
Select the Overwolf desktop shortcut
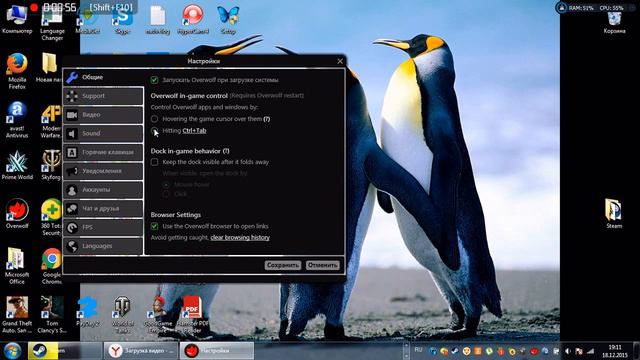coord(17,213)
